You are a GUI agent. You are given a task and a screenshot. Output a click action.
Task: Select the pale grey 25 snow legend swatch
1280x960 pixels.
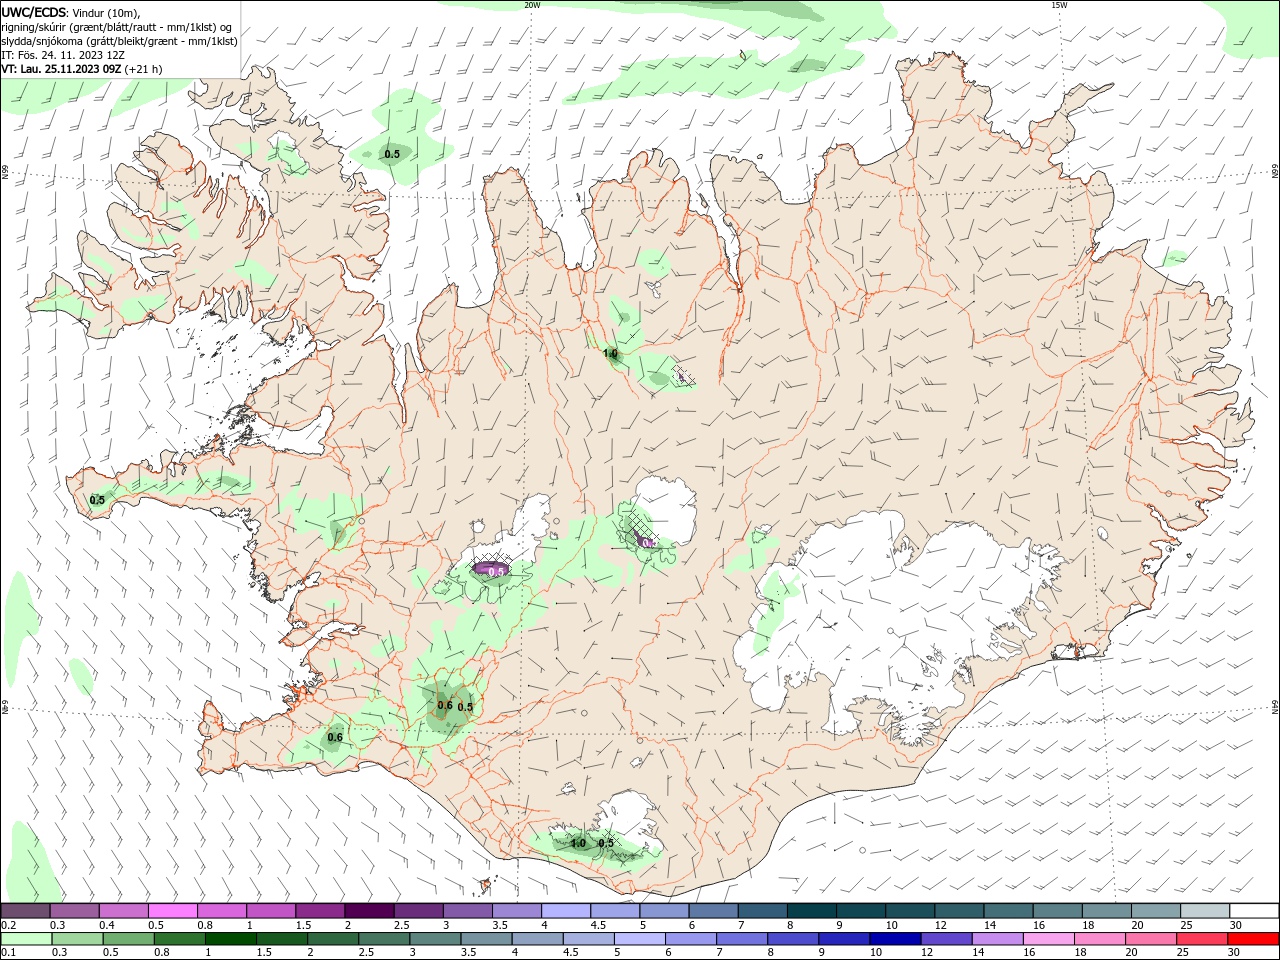pyautogui.click(x=1205, y=911)
